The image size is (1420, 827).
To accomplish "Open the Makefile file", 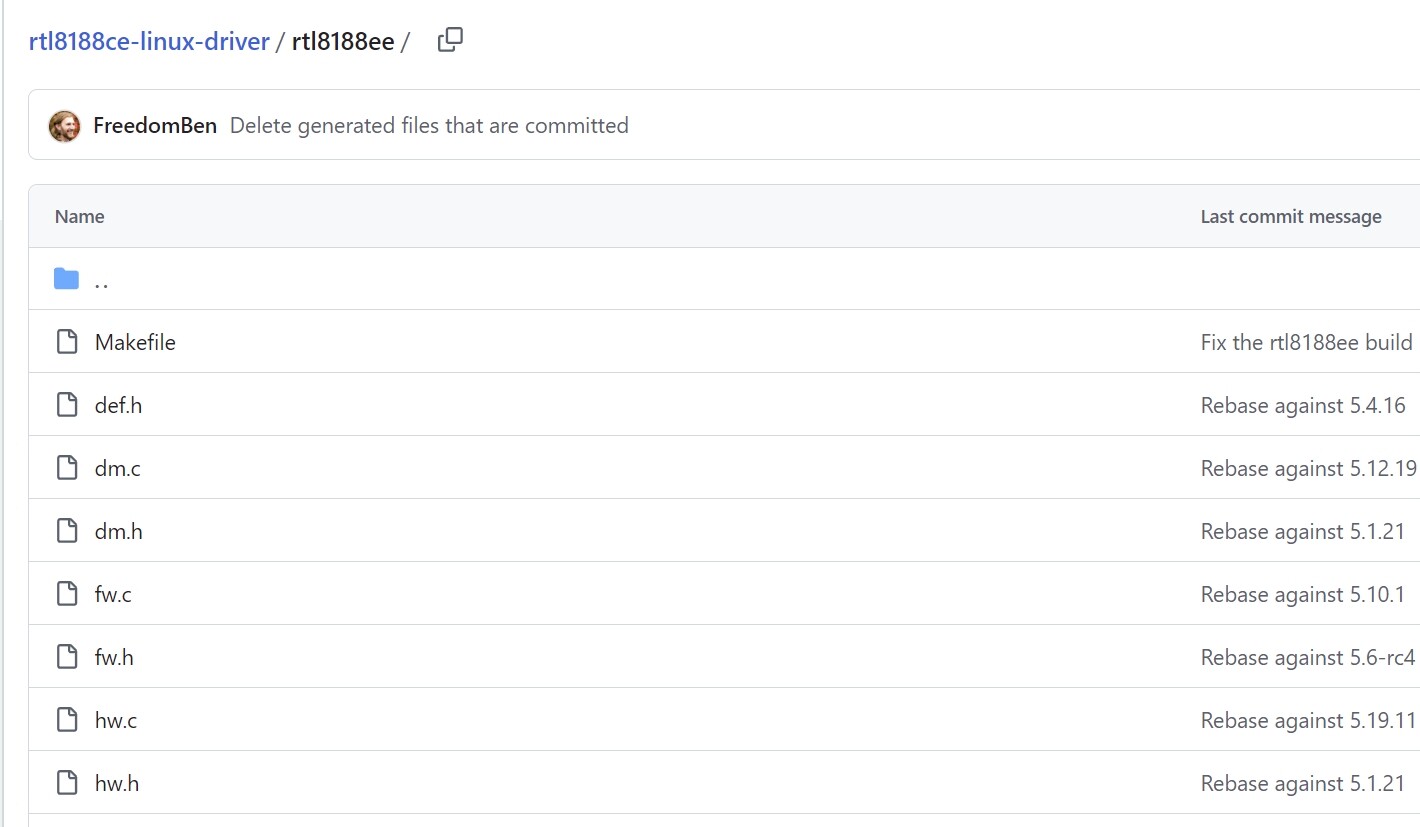I will click(x=135, y=342).
